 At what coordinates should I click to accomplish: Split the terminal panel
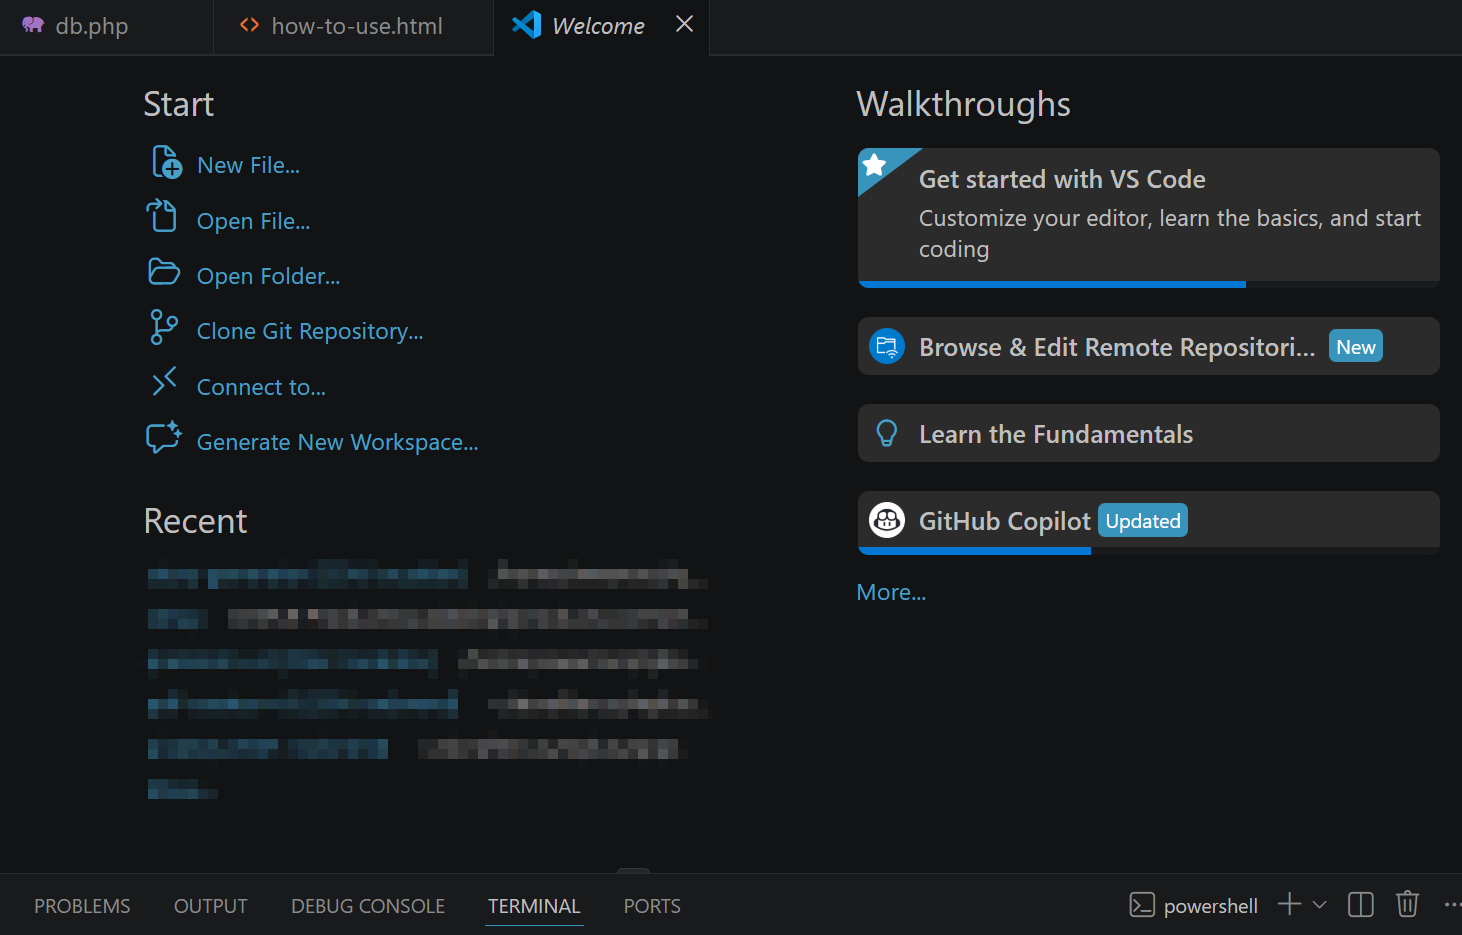point(1361,905)
